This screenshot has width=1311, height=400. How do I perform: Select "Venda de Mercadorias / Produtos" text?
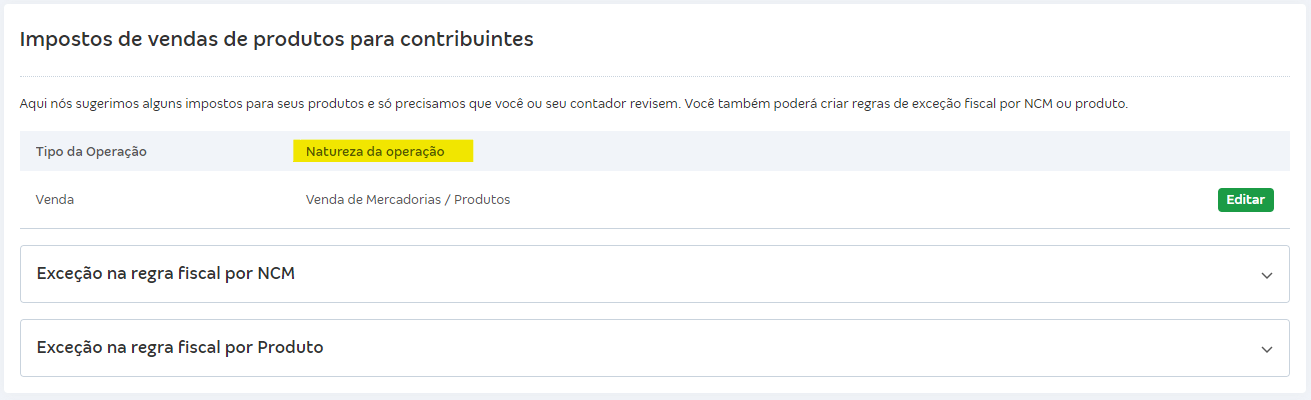pos(407,200)
